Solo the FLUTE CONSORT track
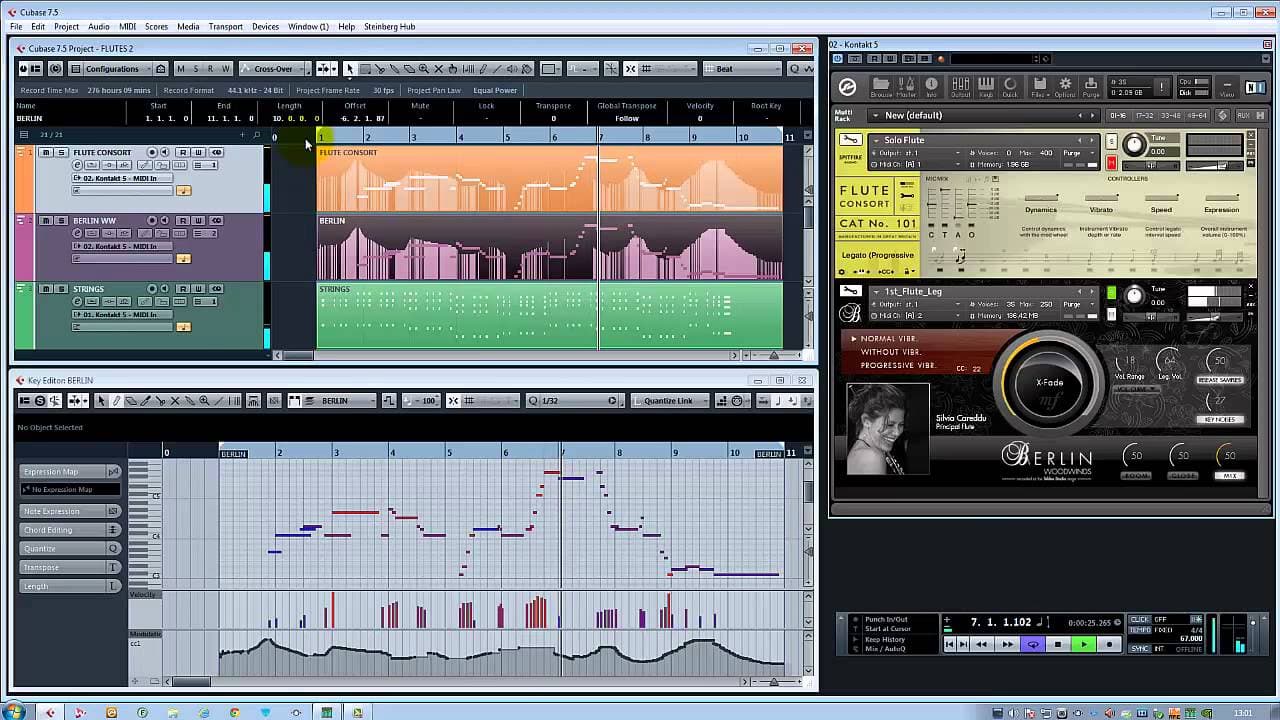 tap(60, 152)
